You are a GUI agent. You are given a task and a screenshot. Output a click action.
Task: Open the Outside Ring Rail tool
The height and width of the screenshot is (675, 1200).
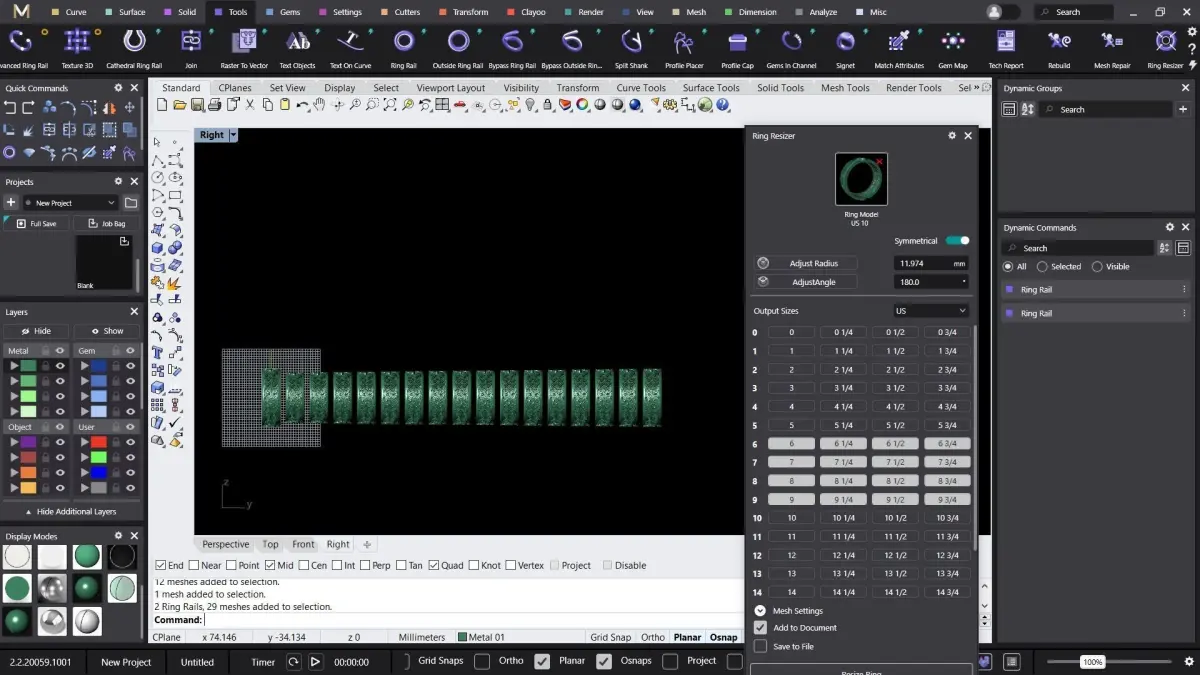(x=458, y=47)
